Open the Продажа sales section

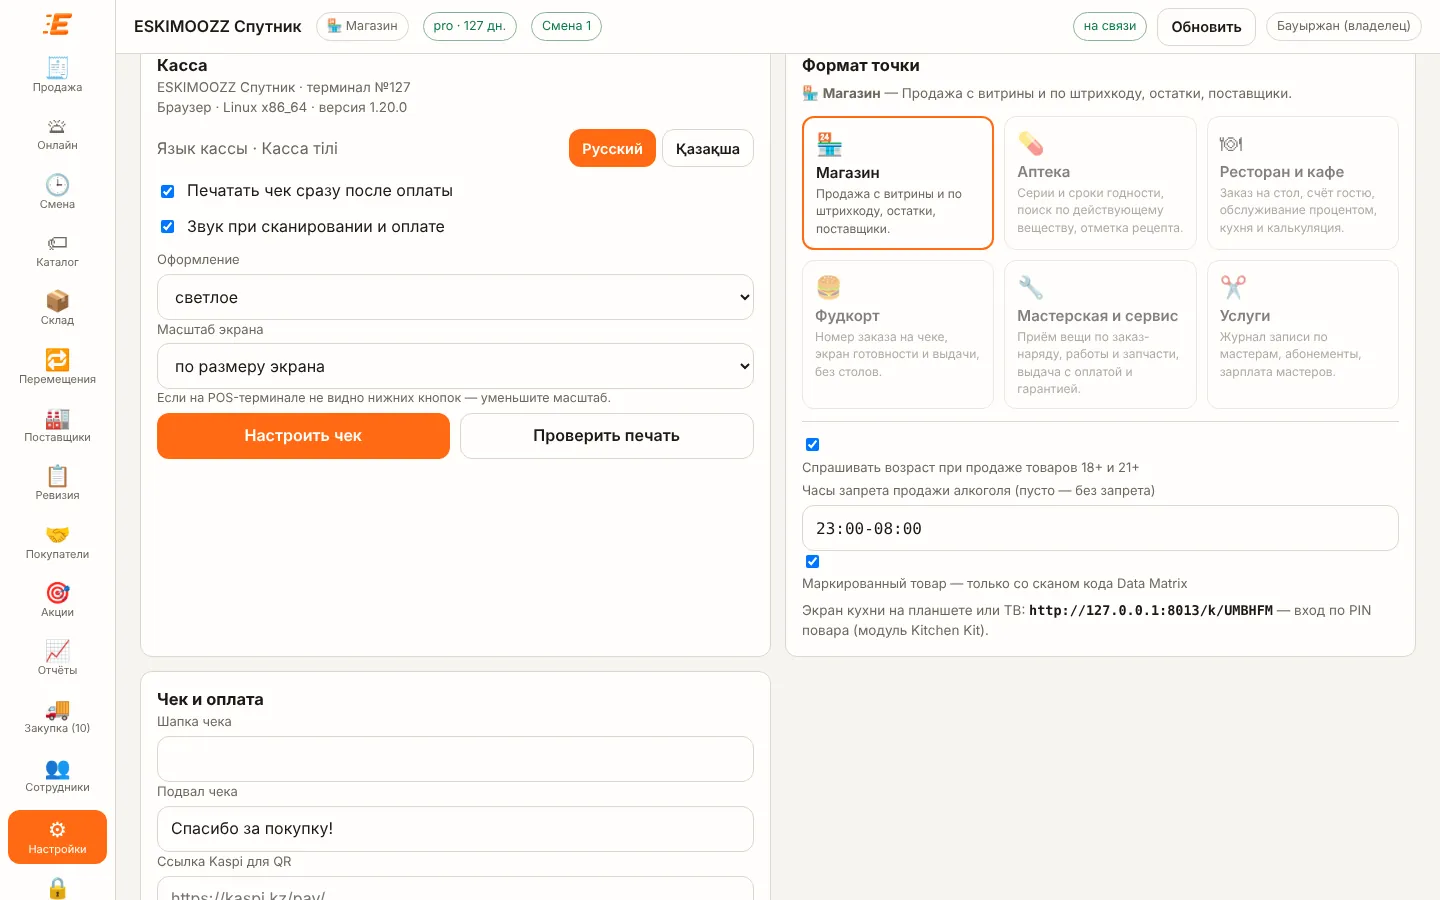pyautogui.click(x=57, y=75)
